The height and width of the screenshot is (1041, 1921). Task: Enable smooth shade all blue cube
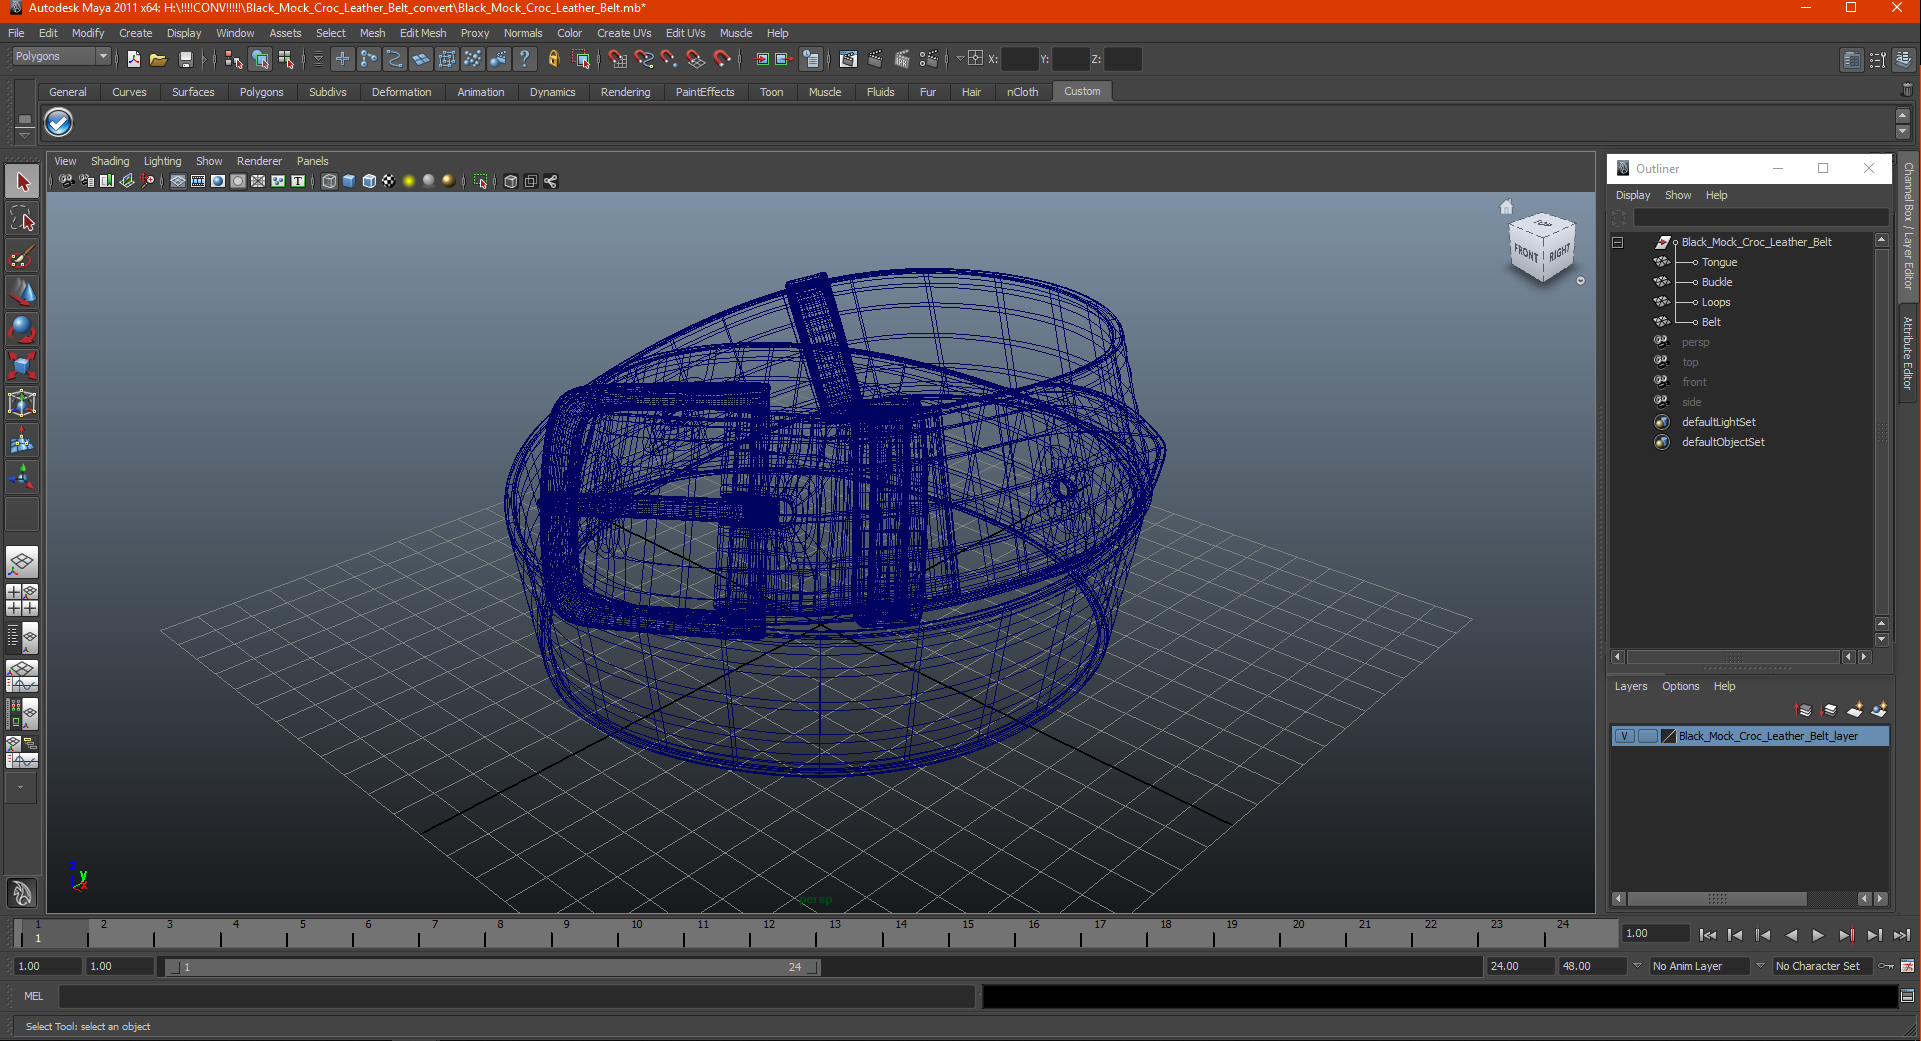tap(349, 181)
